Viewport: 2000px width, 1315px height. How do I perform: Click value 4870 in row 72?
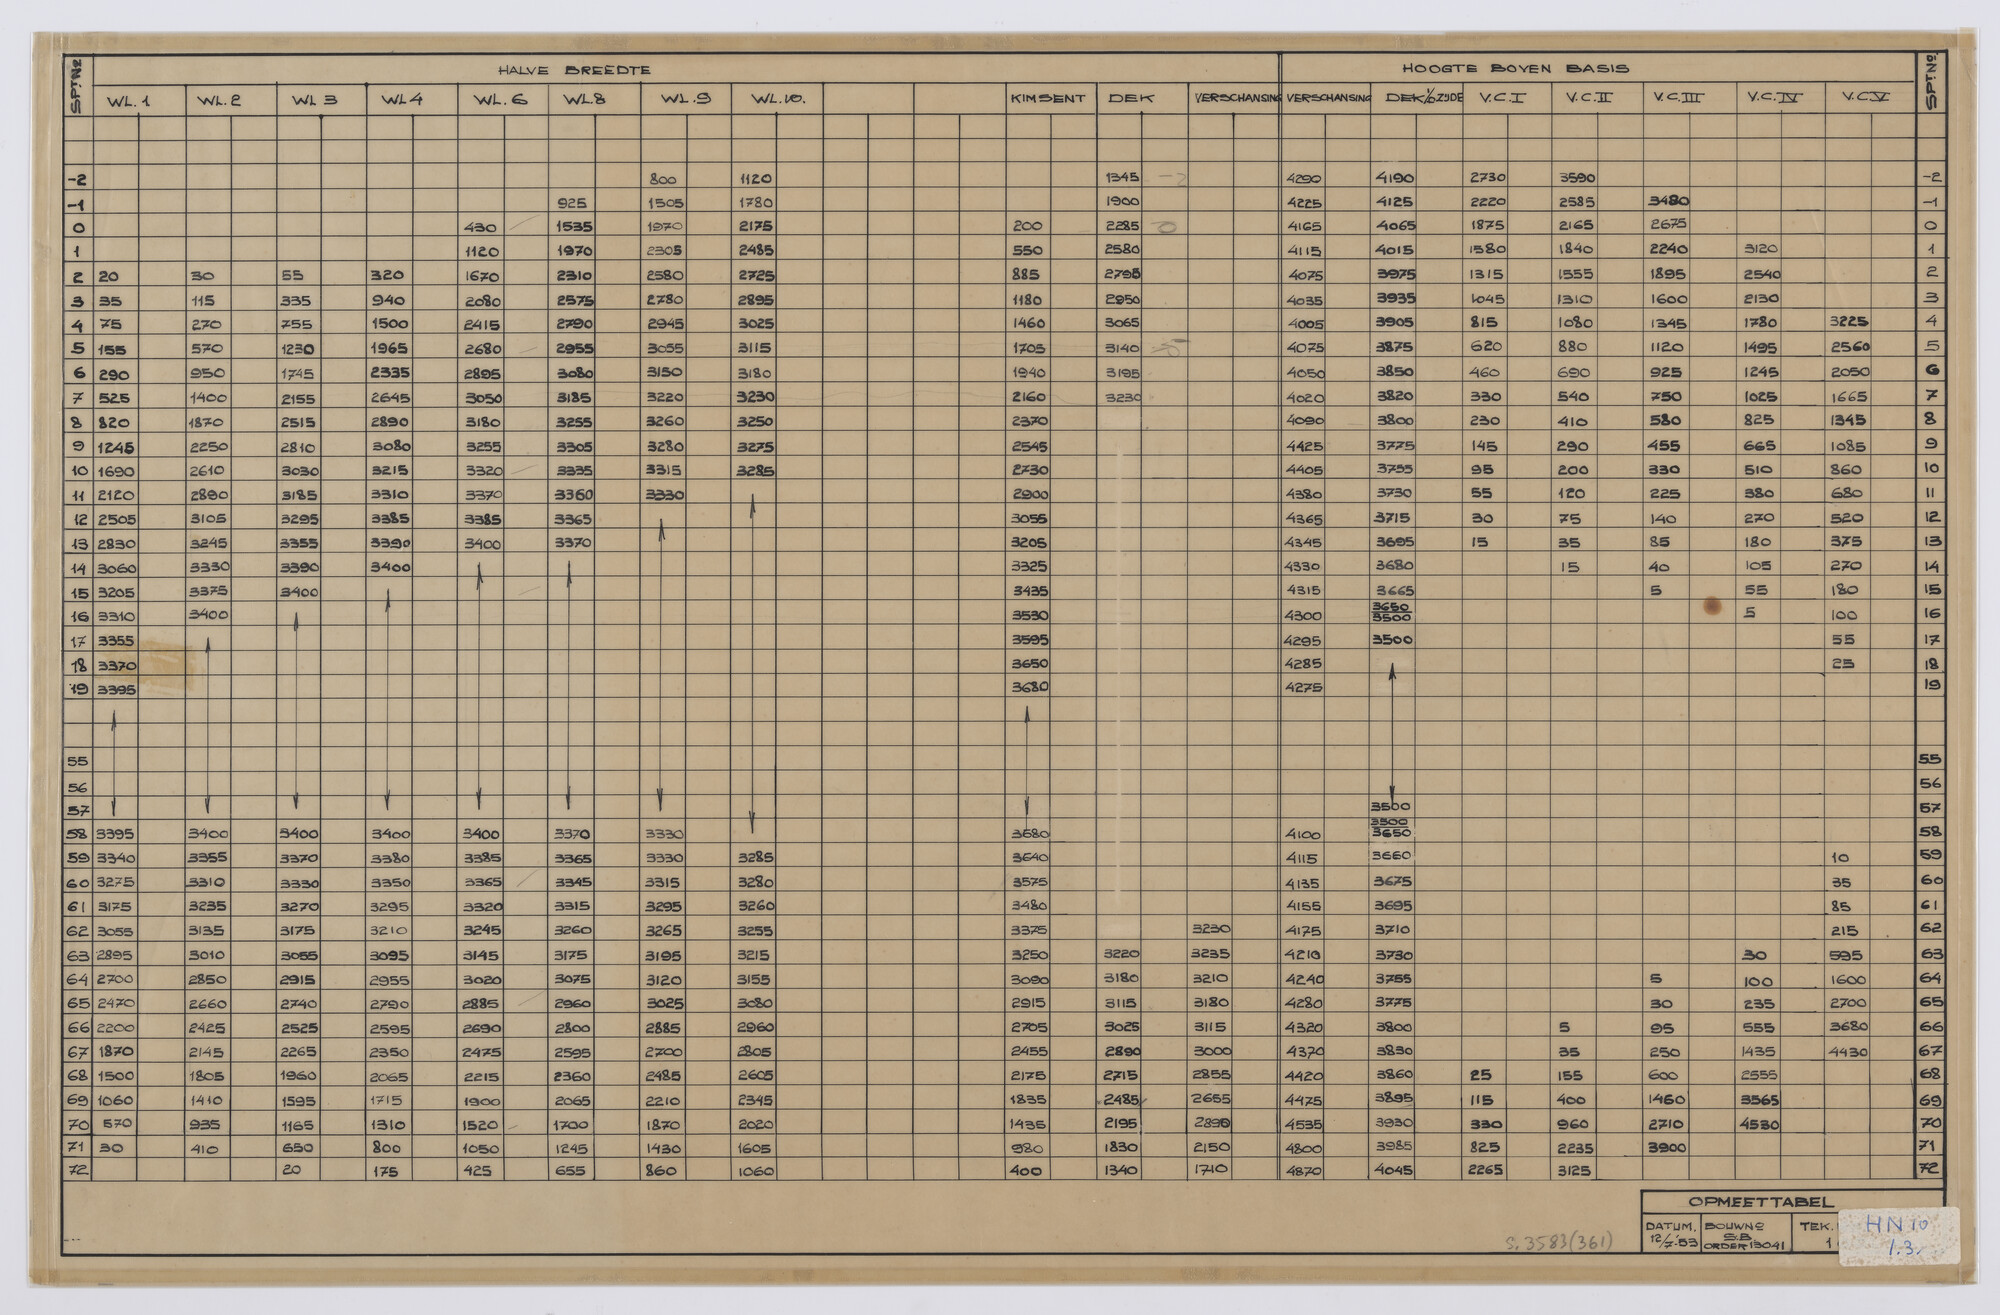click(x=1303, y=1170)
